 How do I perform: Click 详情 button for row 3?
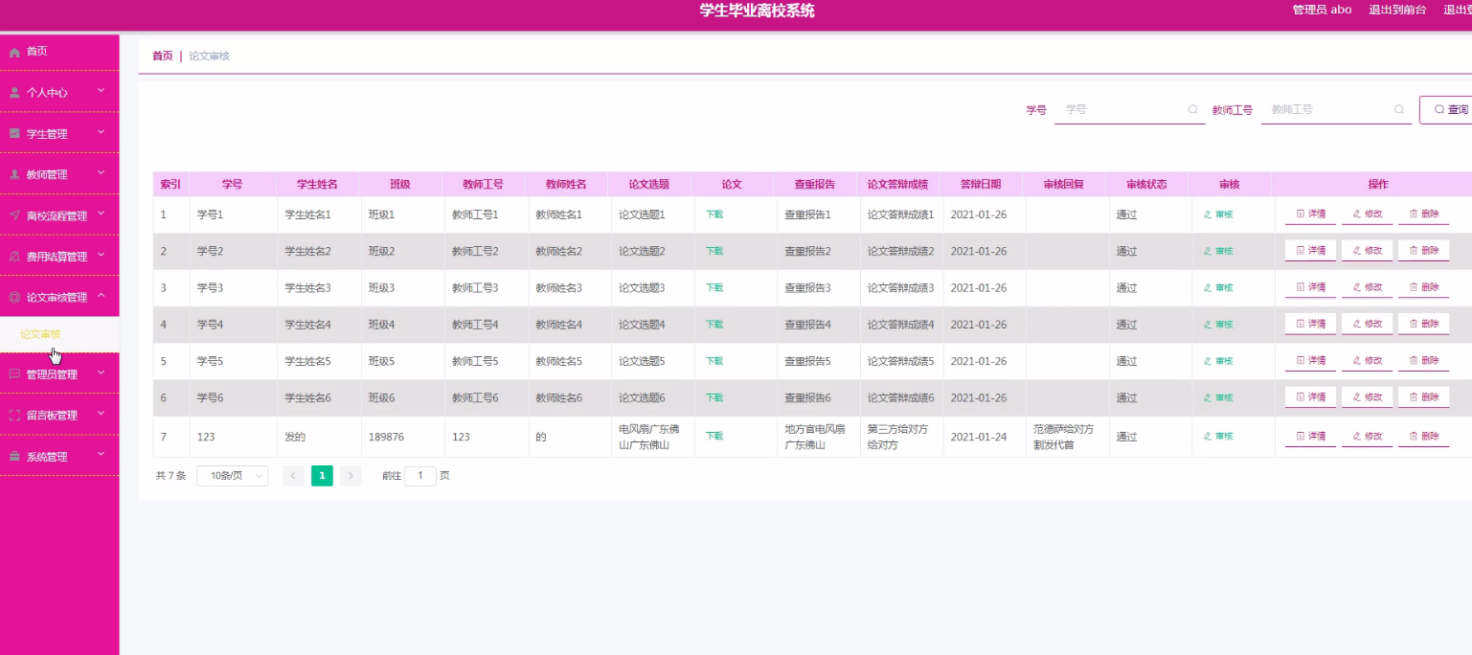point(1310,288)
